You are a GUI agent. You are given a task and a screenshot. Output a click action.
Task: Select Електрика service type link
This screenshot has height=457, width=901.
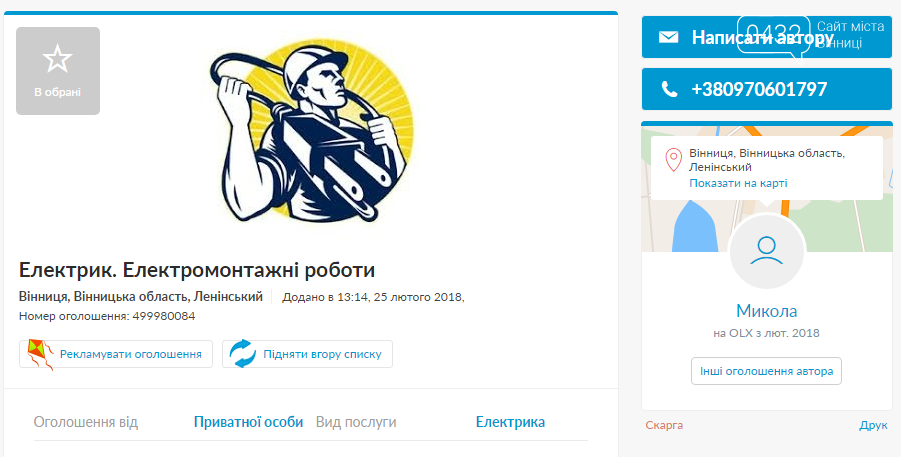click(x=510, y=422)
